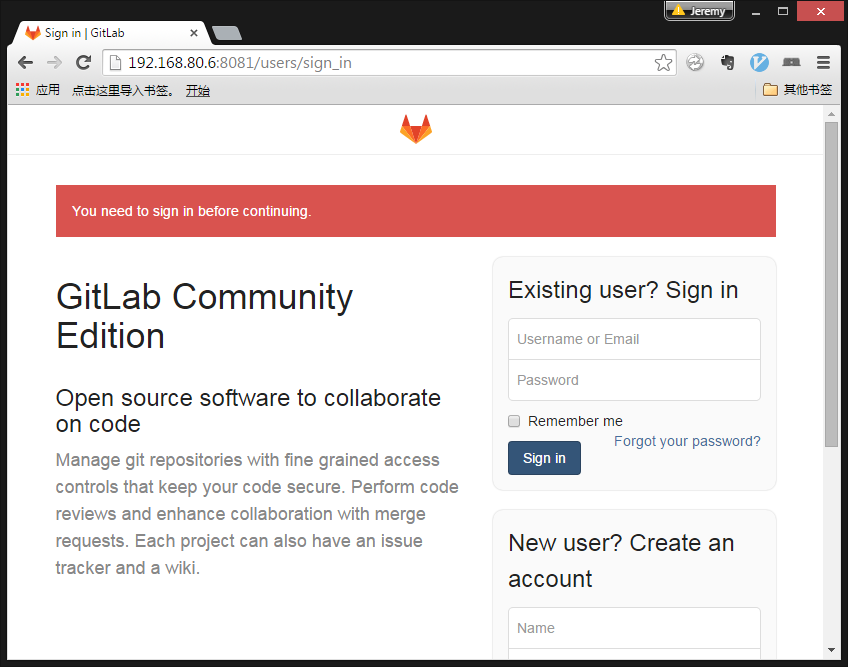Click the GitLab fox logo in header
The image size is (848, 667).
(416, 129)
